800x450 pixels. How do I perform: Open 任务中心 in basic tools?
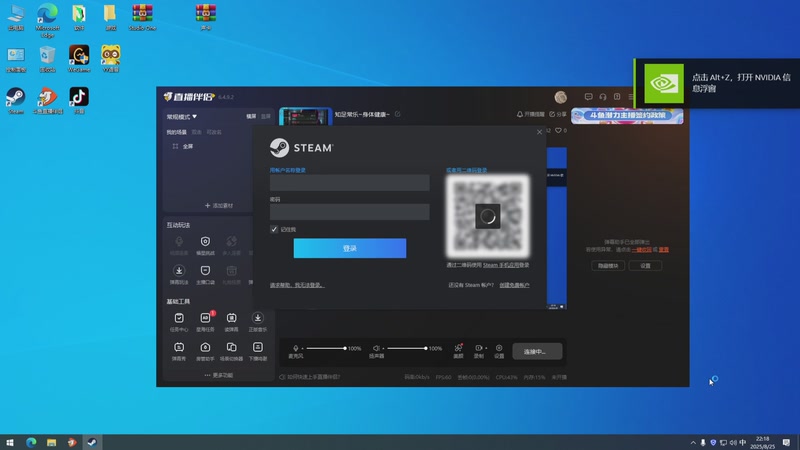[x=179, y=322]
